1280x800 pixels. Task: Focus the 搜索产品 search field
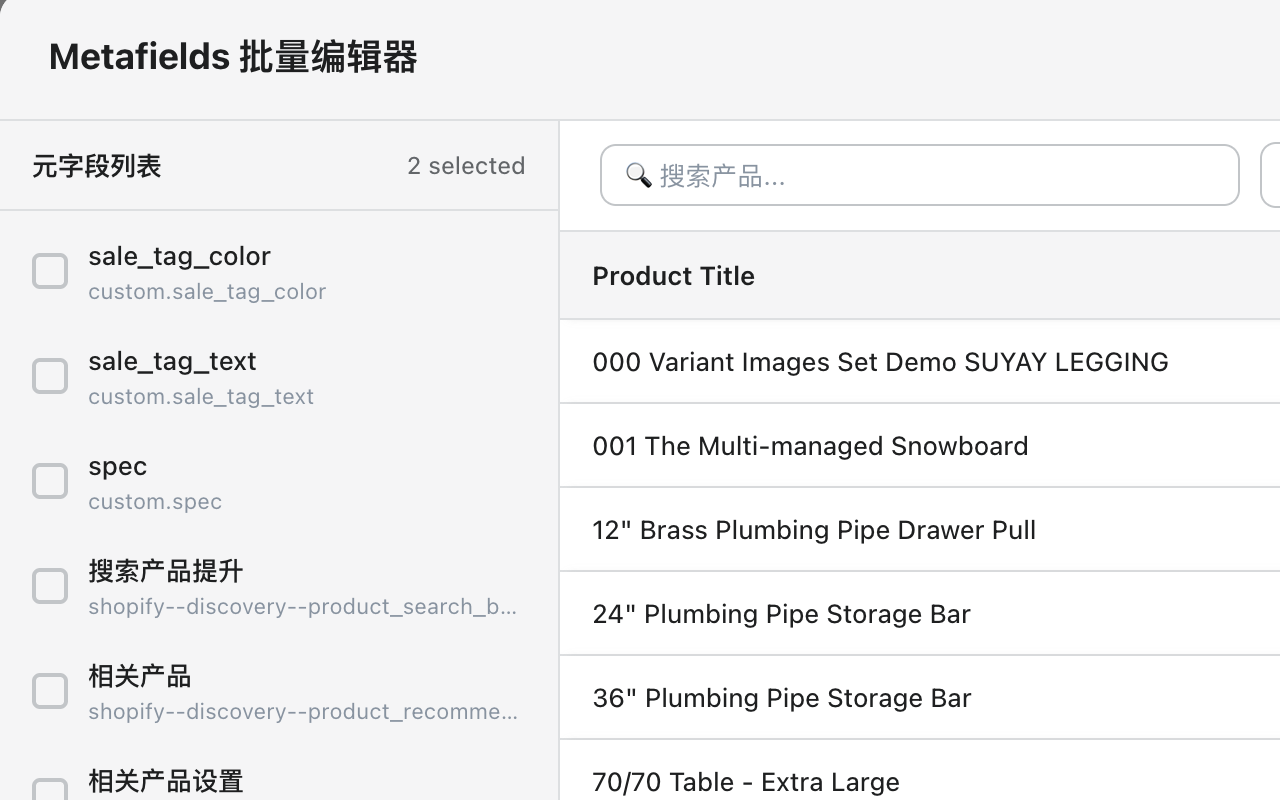coord(930,176)
